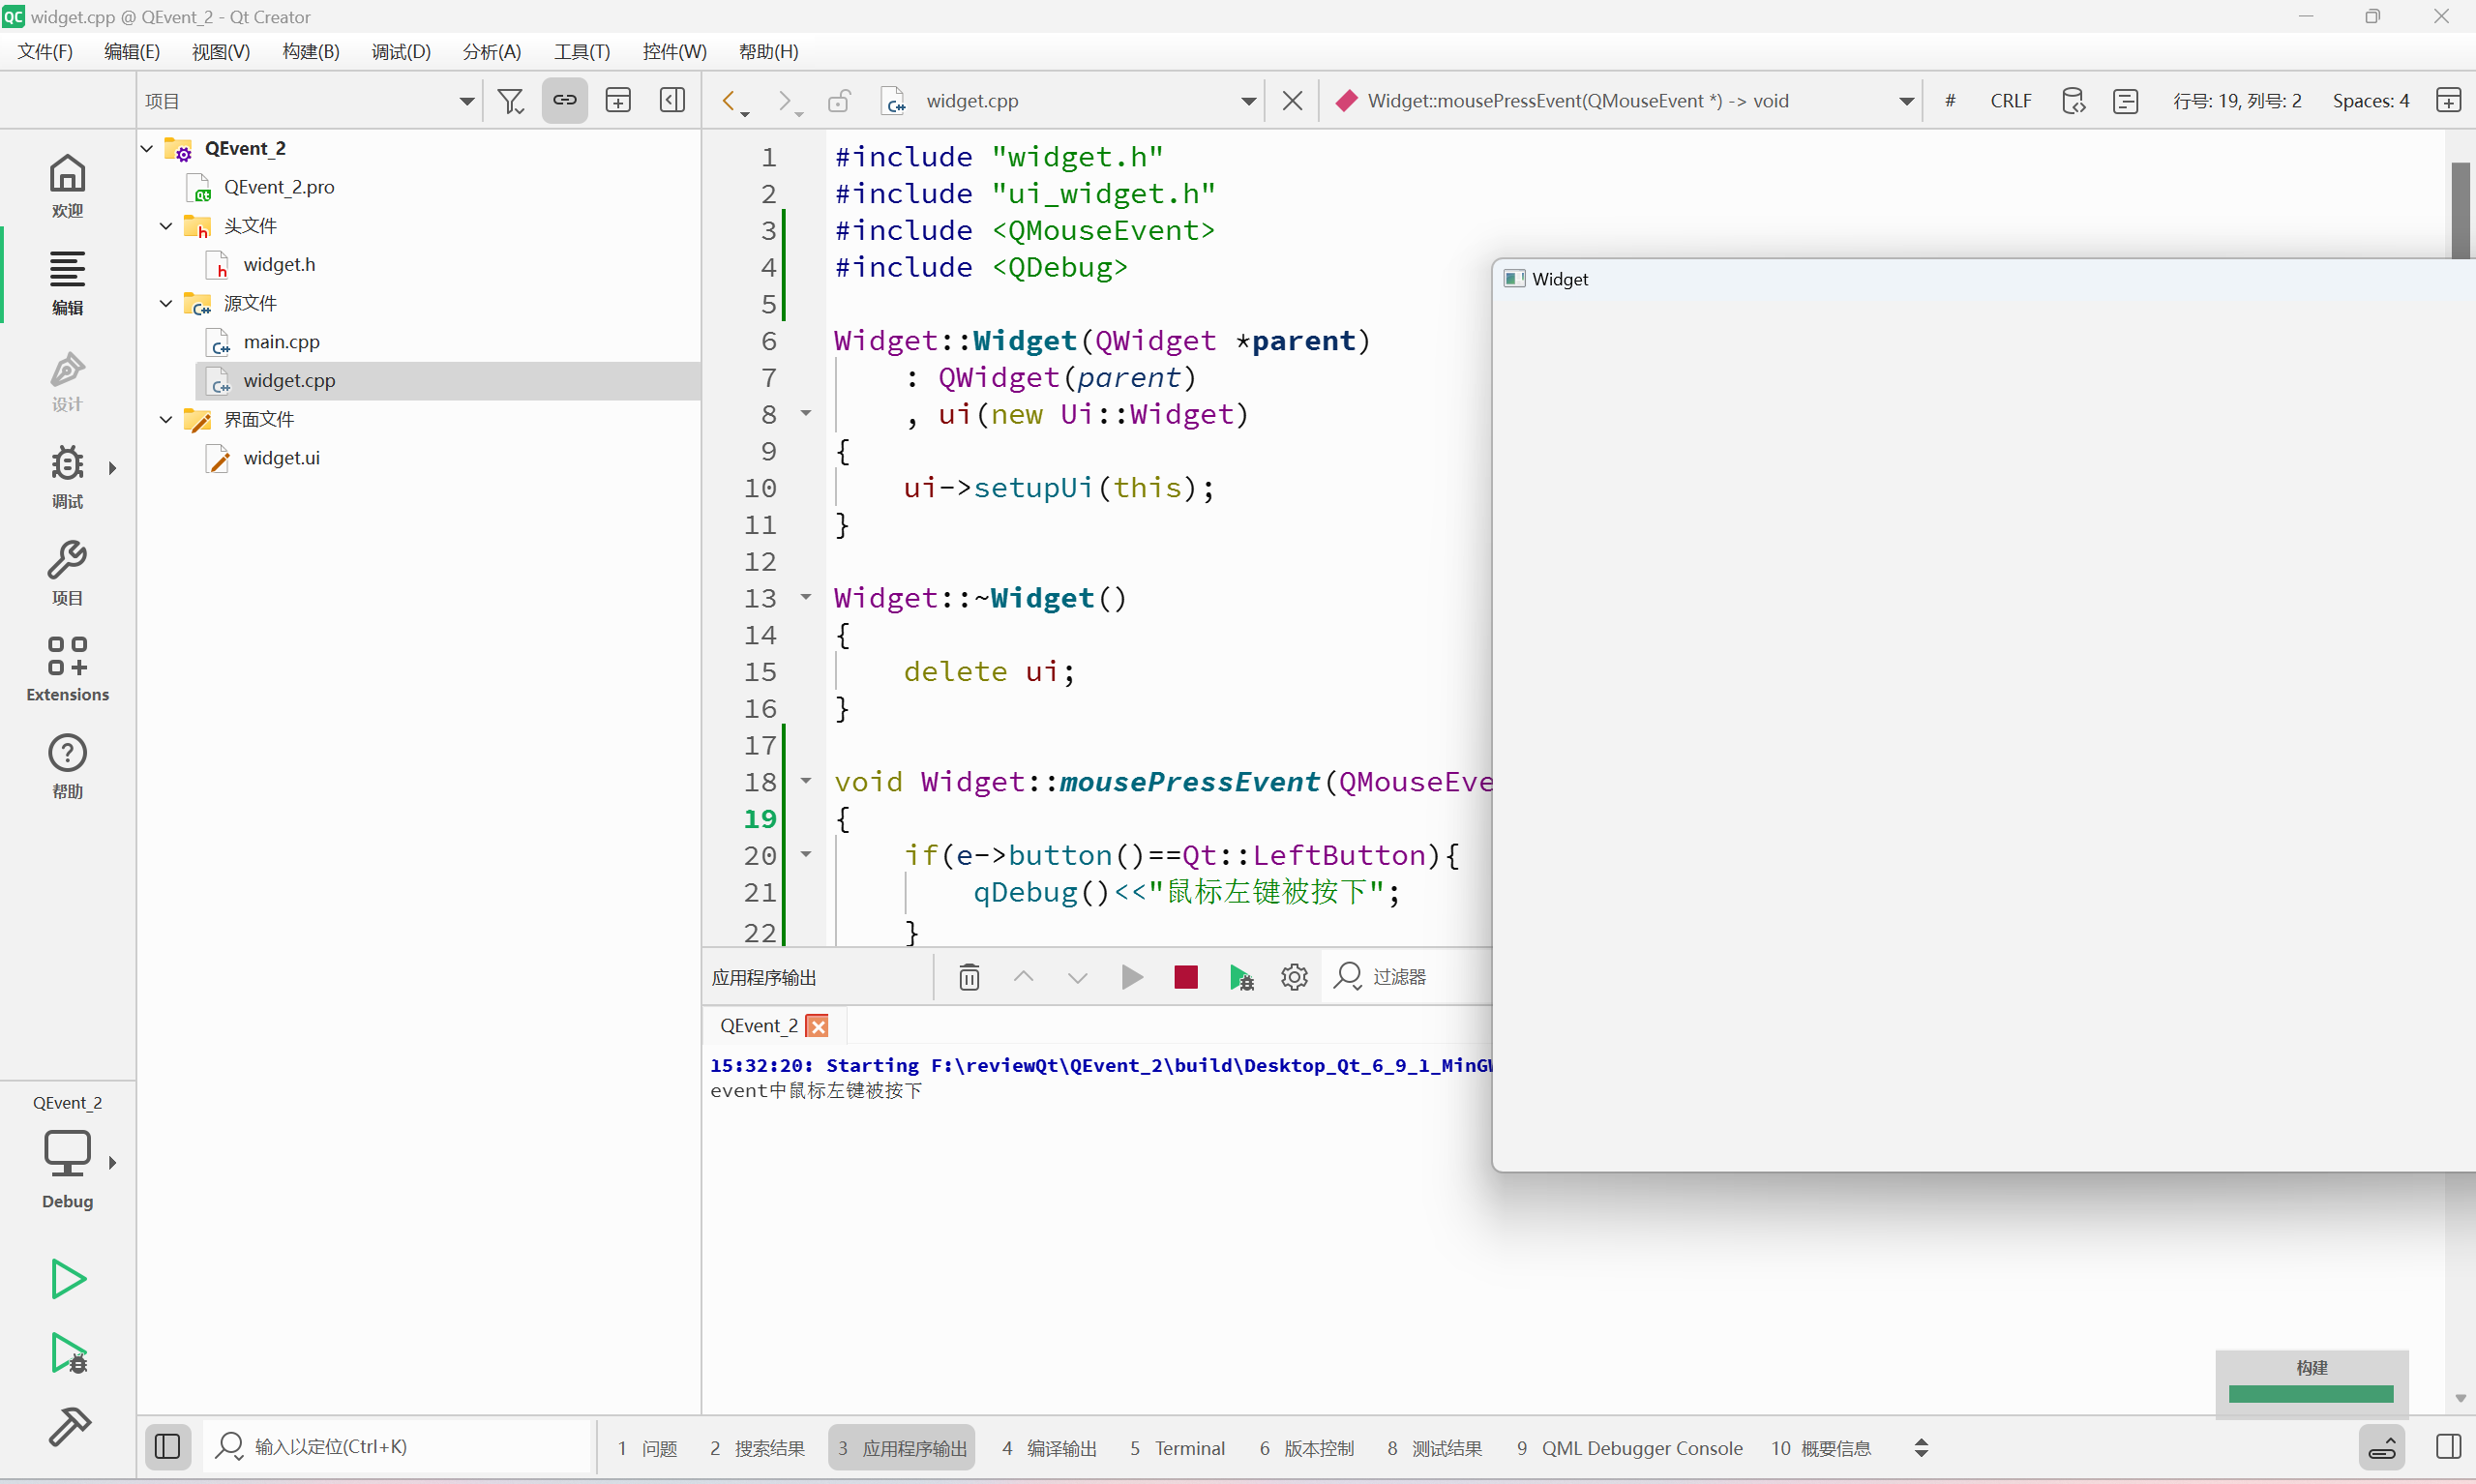Toggle the left sidebar visibility button
The image size is (2476, 1484).
[x=167, y=1447]
